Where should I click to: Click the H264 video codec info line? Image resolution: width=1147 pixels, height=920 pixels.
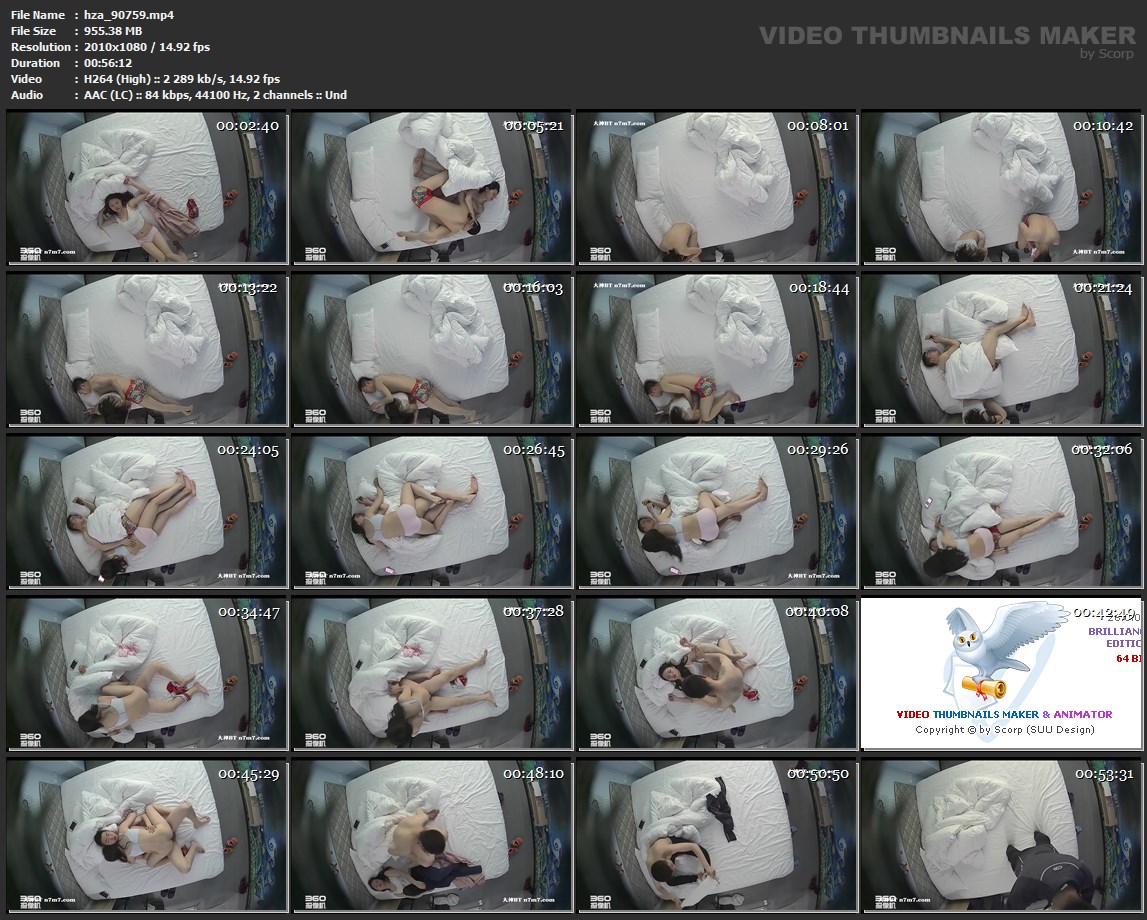pos(177,79)
